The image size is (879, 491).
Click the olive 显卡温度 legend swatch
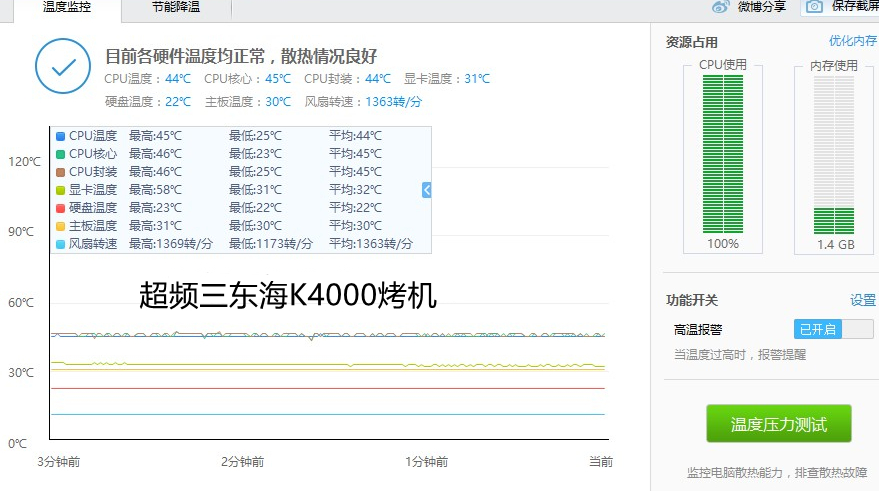[x=61, y=190]
